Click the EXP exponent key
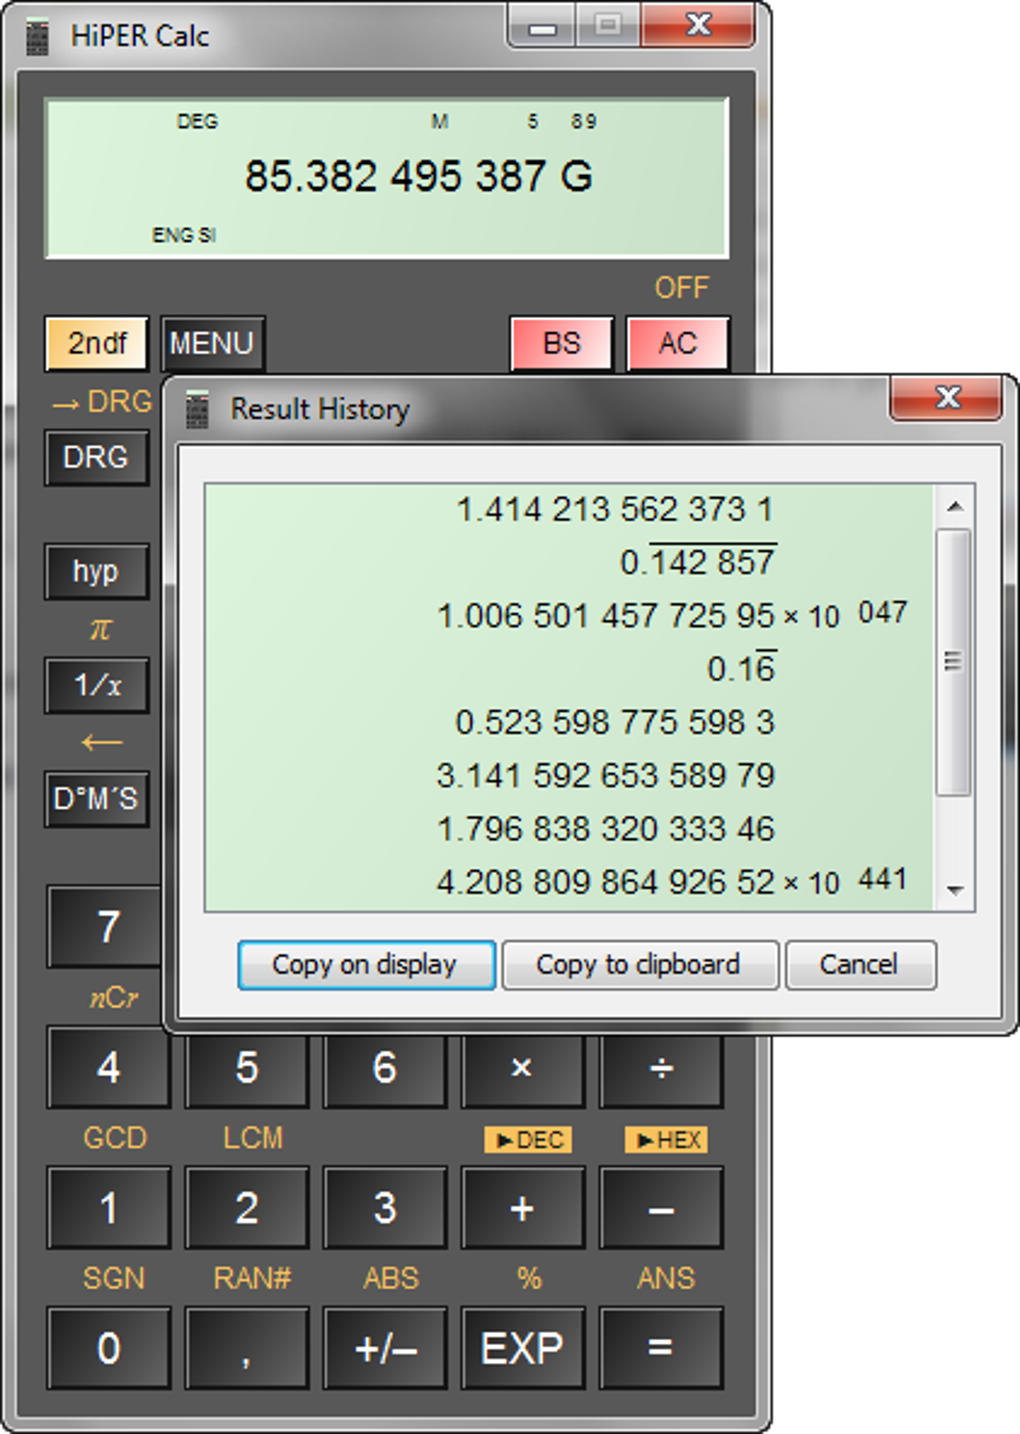 (x=522, y=1347)
